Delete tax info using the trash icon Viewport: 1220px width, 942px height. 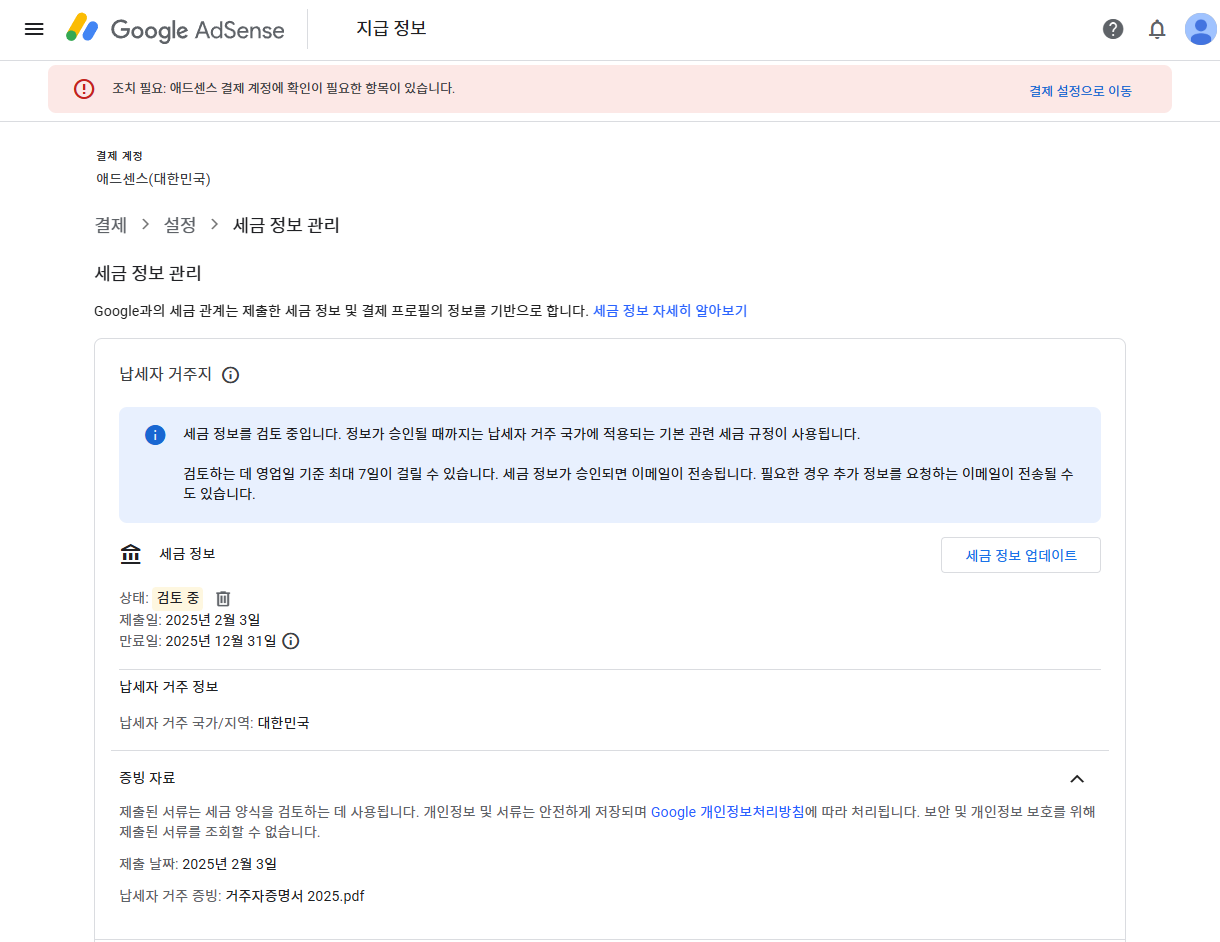(x=222, y=597)
